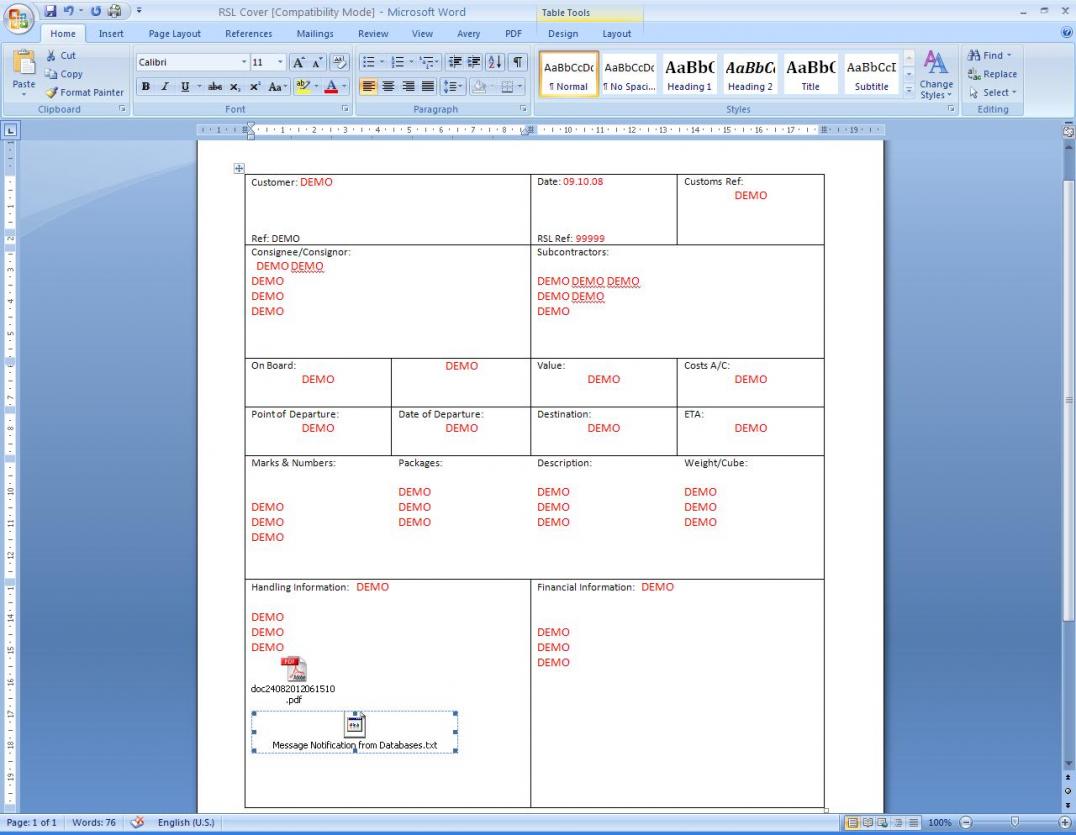Apply the Heading 1 style

689,74
